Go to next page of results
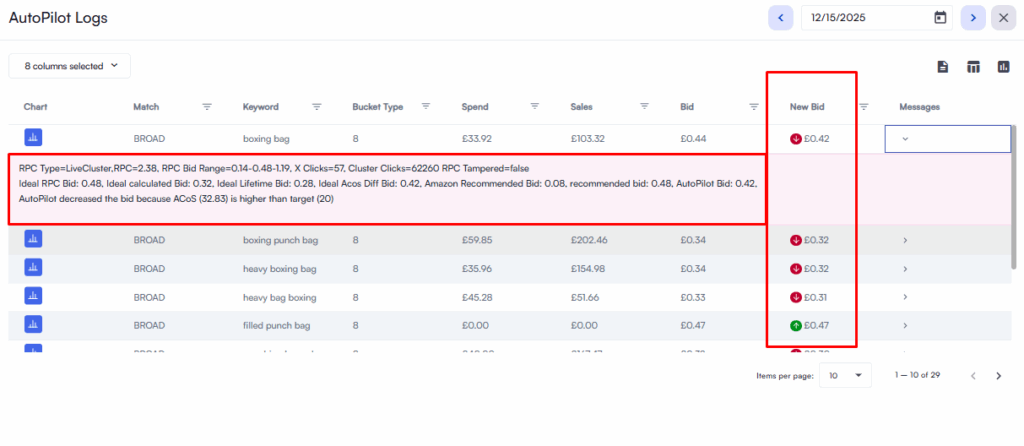This screenshot has width=1024, height=446. [997, 376]
